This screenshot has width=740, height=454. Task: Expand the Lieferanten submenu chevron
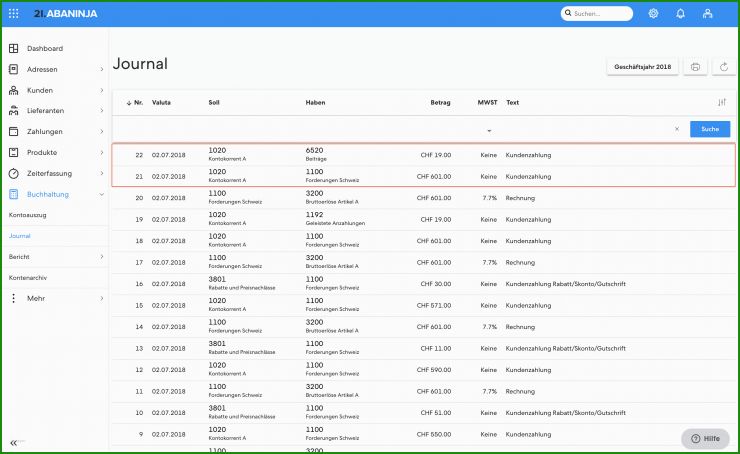coord(101,110)
